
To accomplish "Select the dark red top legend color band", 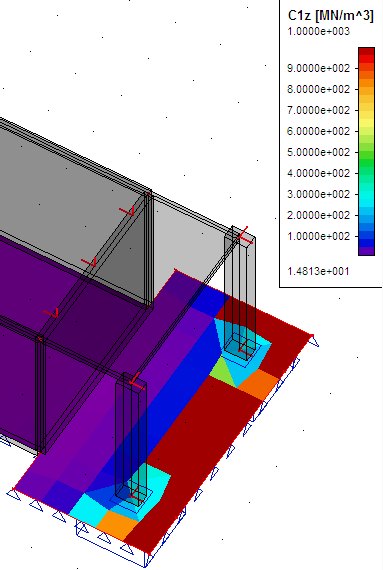I will [366, 51].
